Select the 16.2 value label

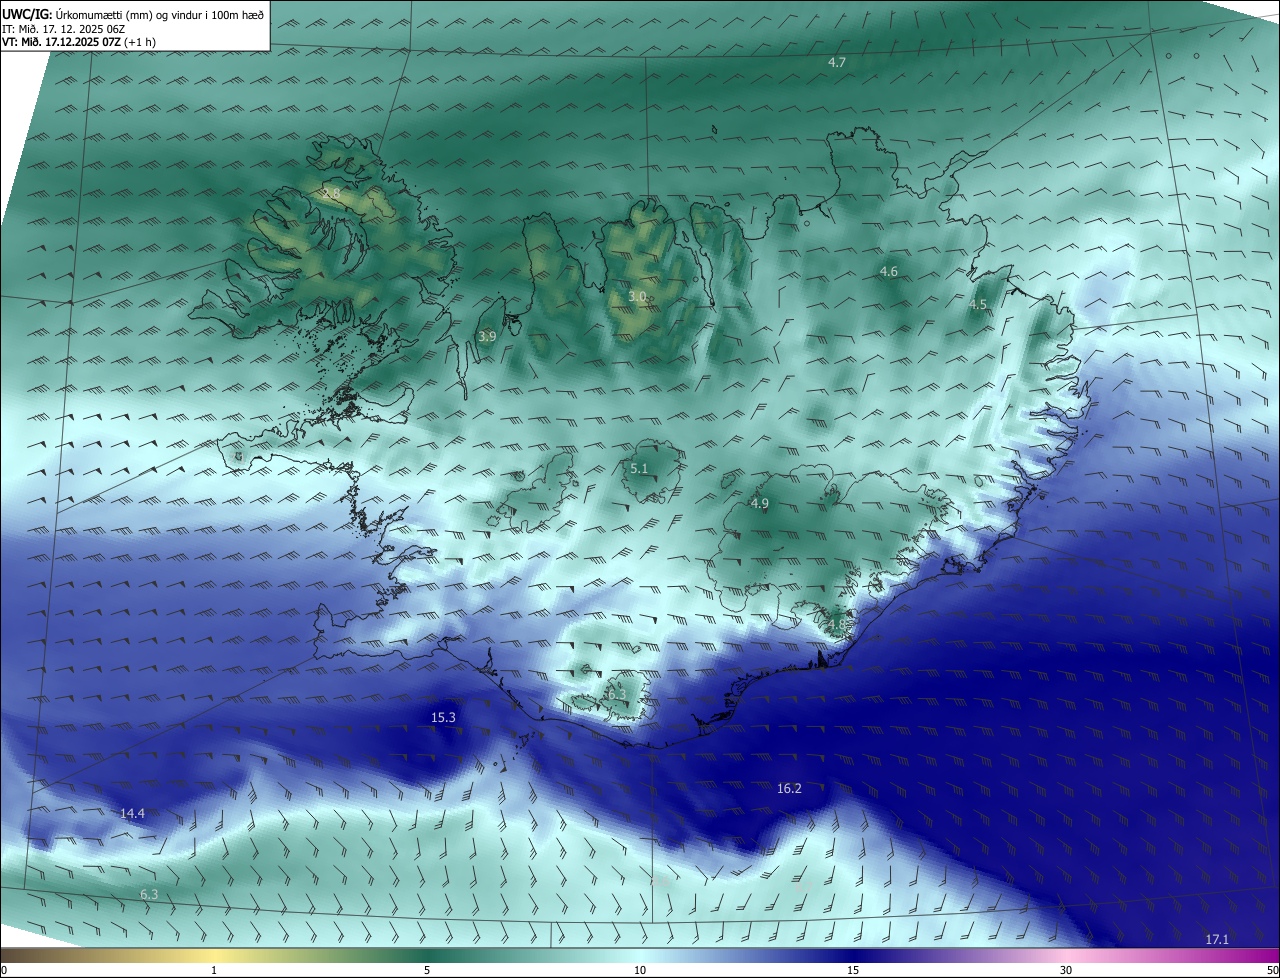pos(789,789)
